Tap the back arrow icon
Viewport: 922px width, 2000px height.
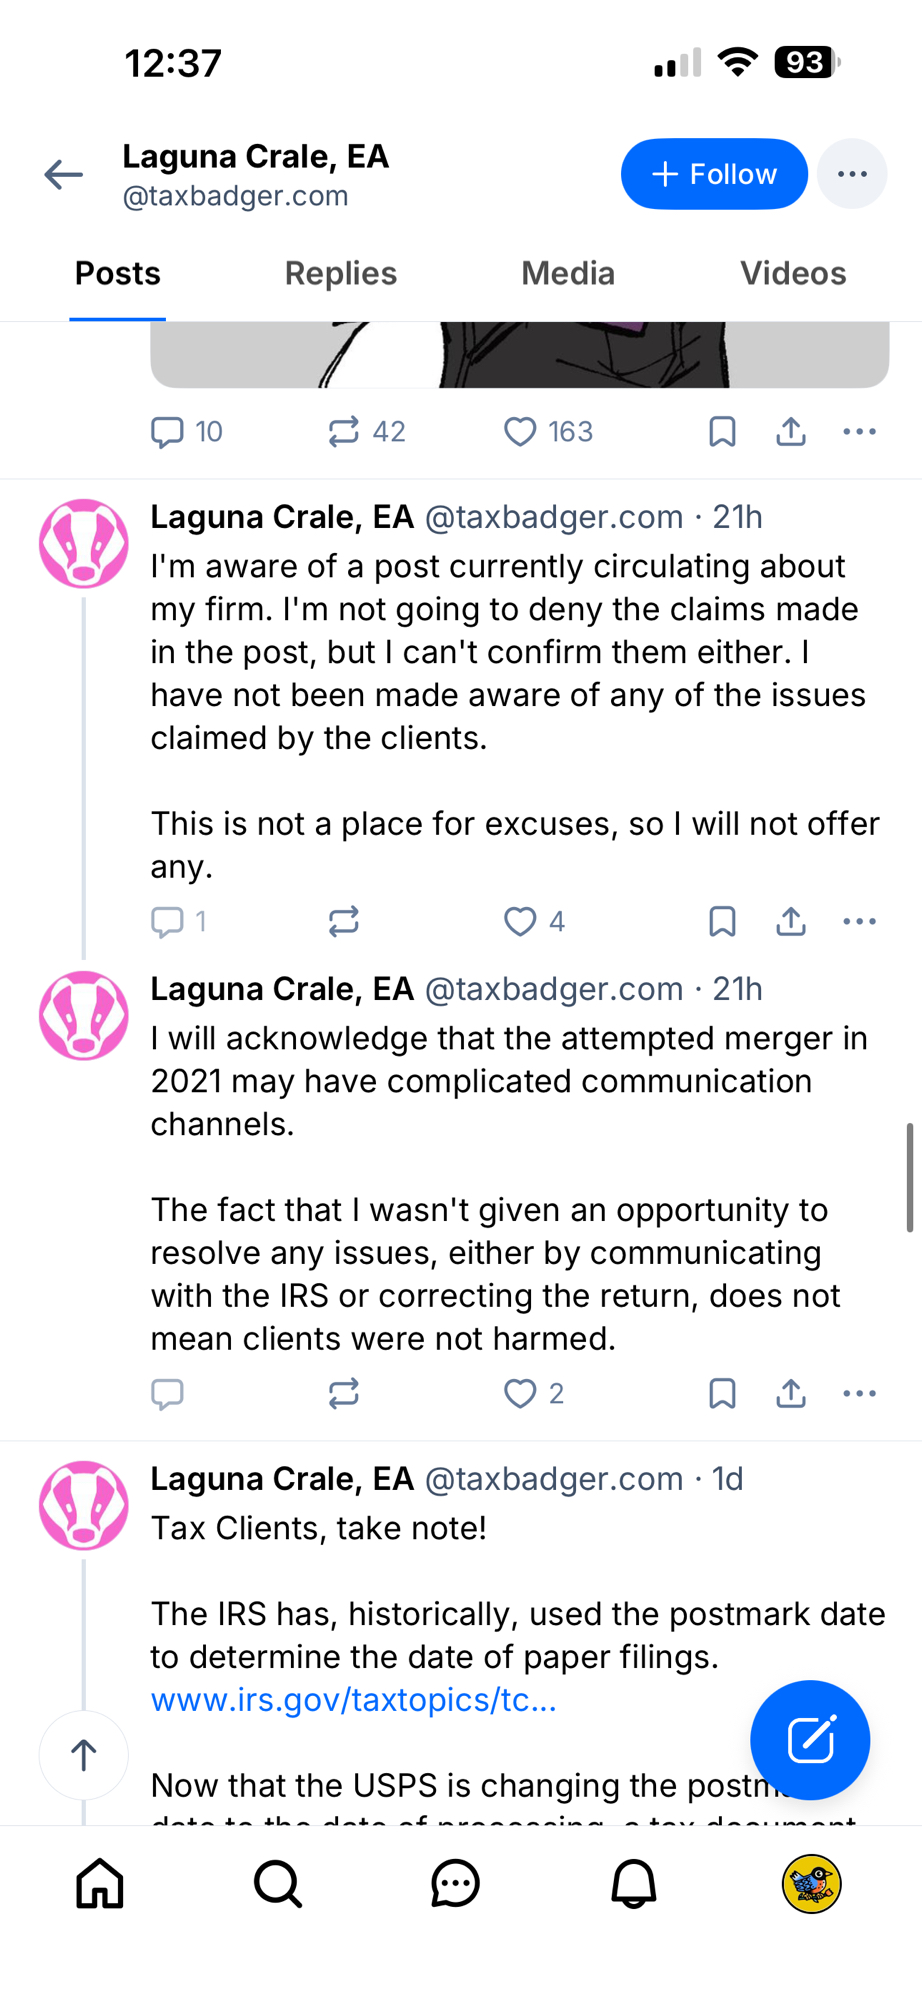[x=63, y=175]
